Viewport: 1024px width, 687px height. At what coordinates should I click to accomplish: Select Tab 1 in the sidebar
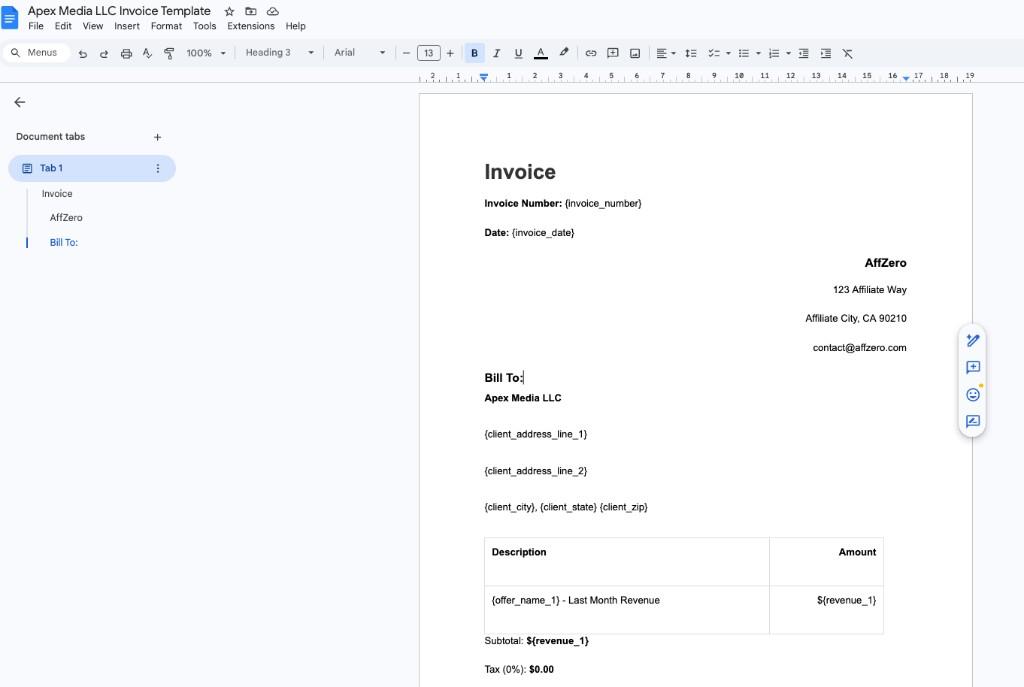point(91,168)
